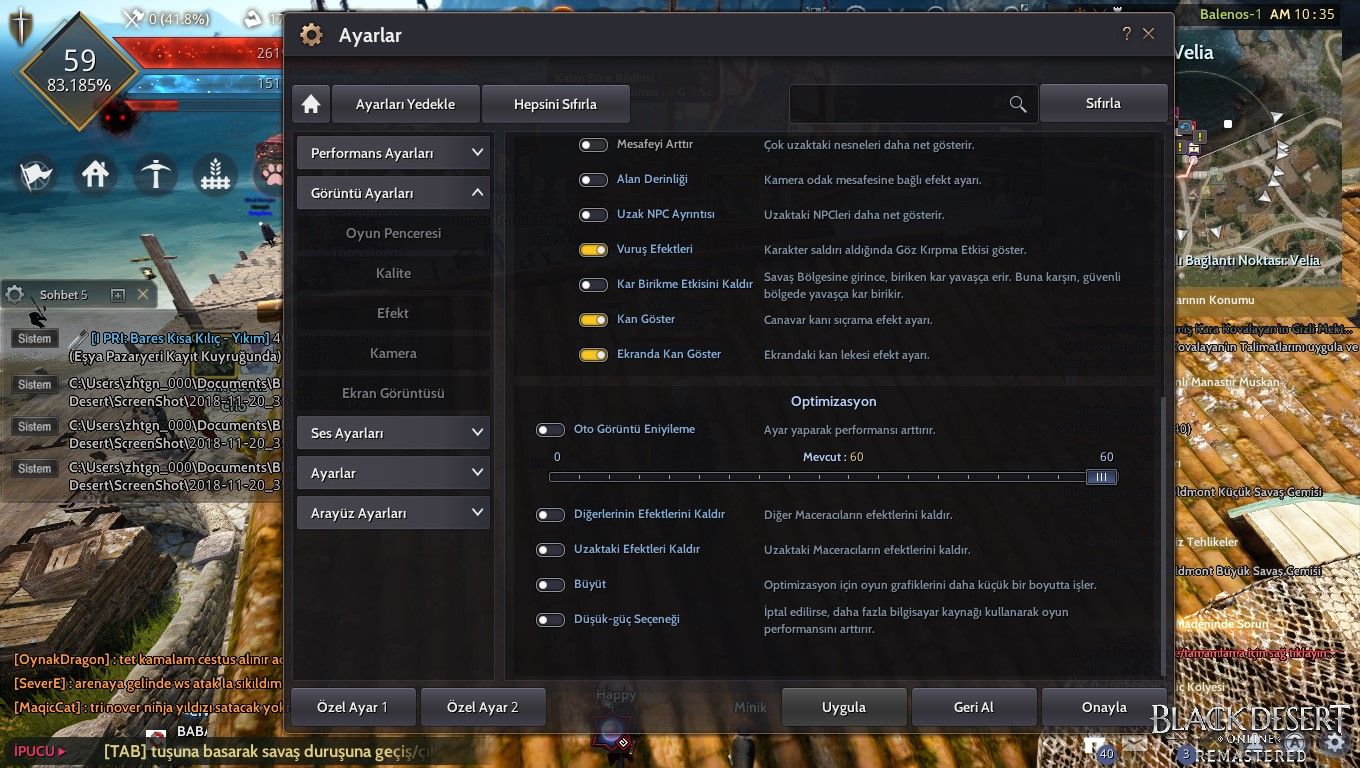Screen dimensions: 1360x768
Task: Toggle Mesafeyi Arttır switch
Action: click(593, 145)
